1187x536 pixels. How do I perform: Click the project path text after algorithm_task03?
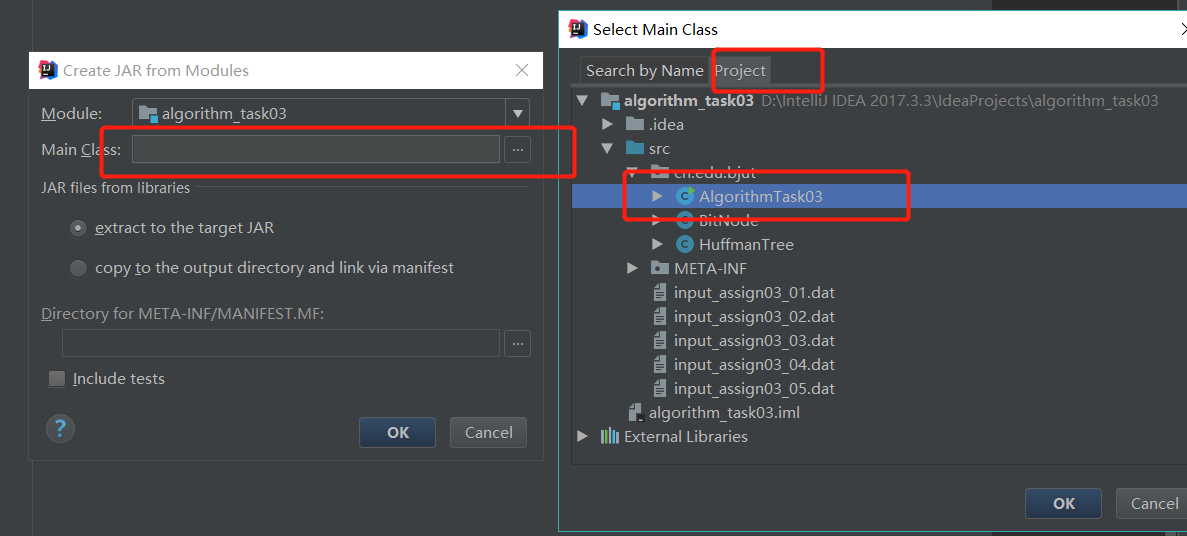point(960,101)
